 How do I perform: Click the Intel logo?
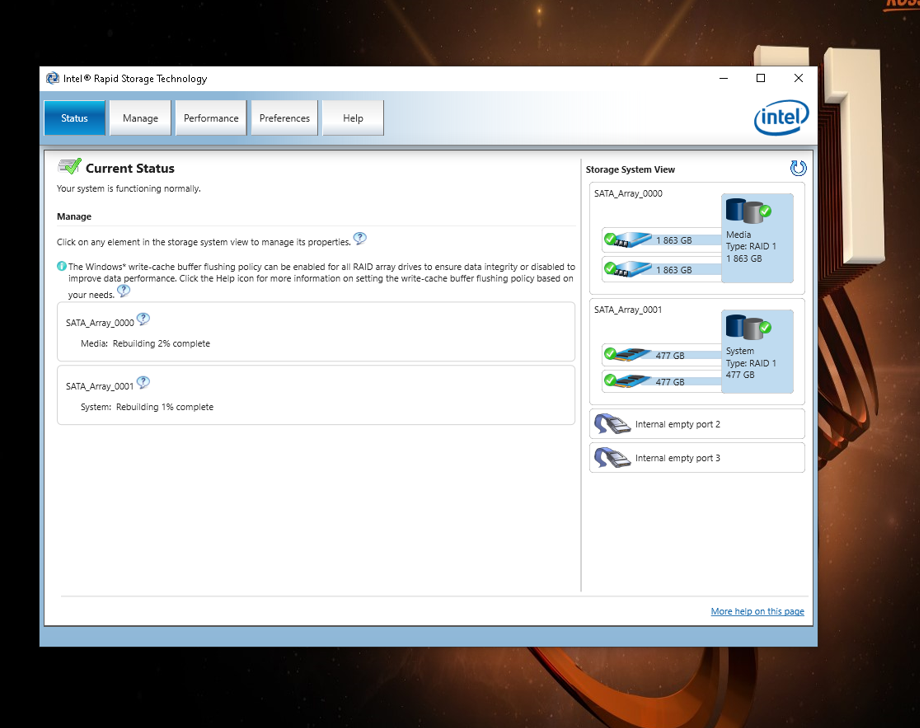click(781, 117)
